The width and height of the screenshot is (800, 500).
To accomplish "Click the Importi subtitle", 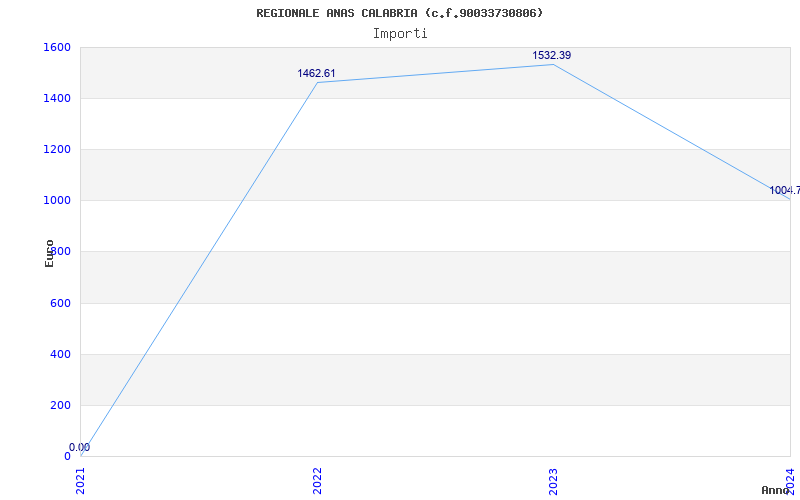I will (400, 34).
